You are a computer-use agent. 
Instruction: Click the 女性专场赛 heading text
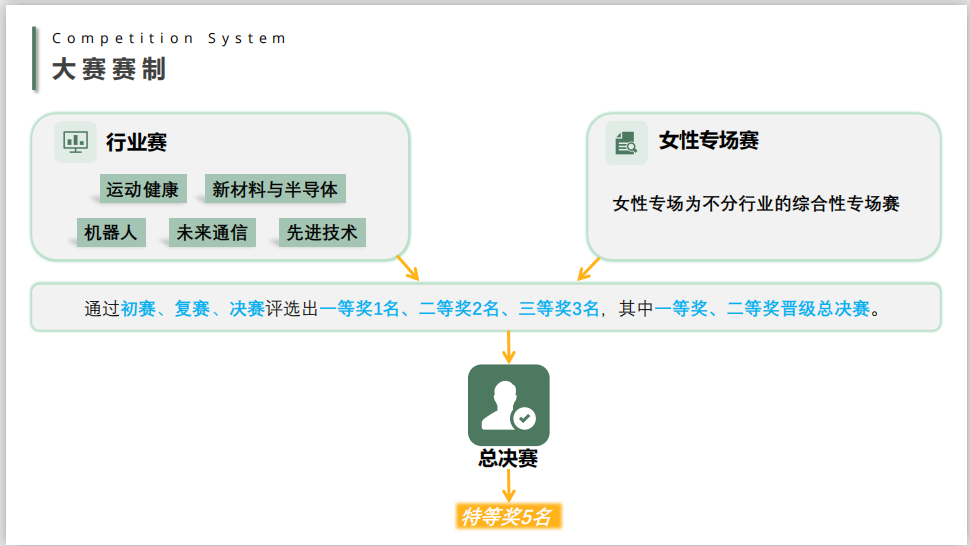point(709,140)
